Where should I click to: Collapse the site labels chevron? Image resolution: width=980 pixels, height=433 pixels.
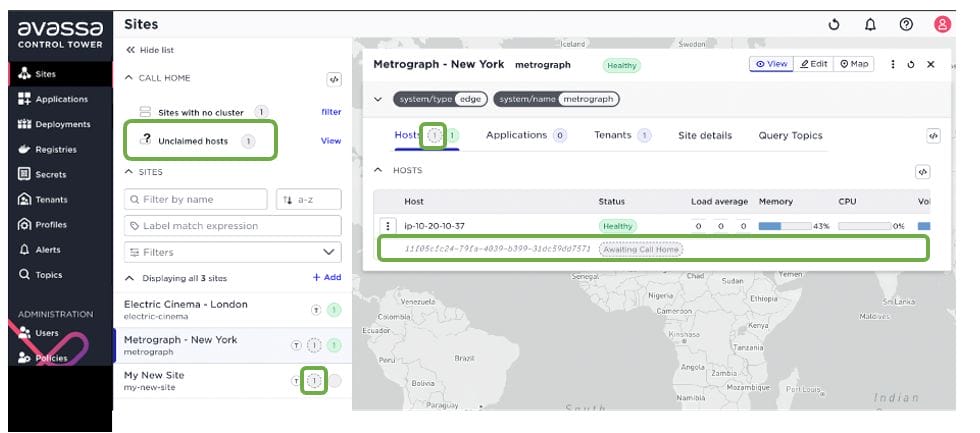(378, 99)
